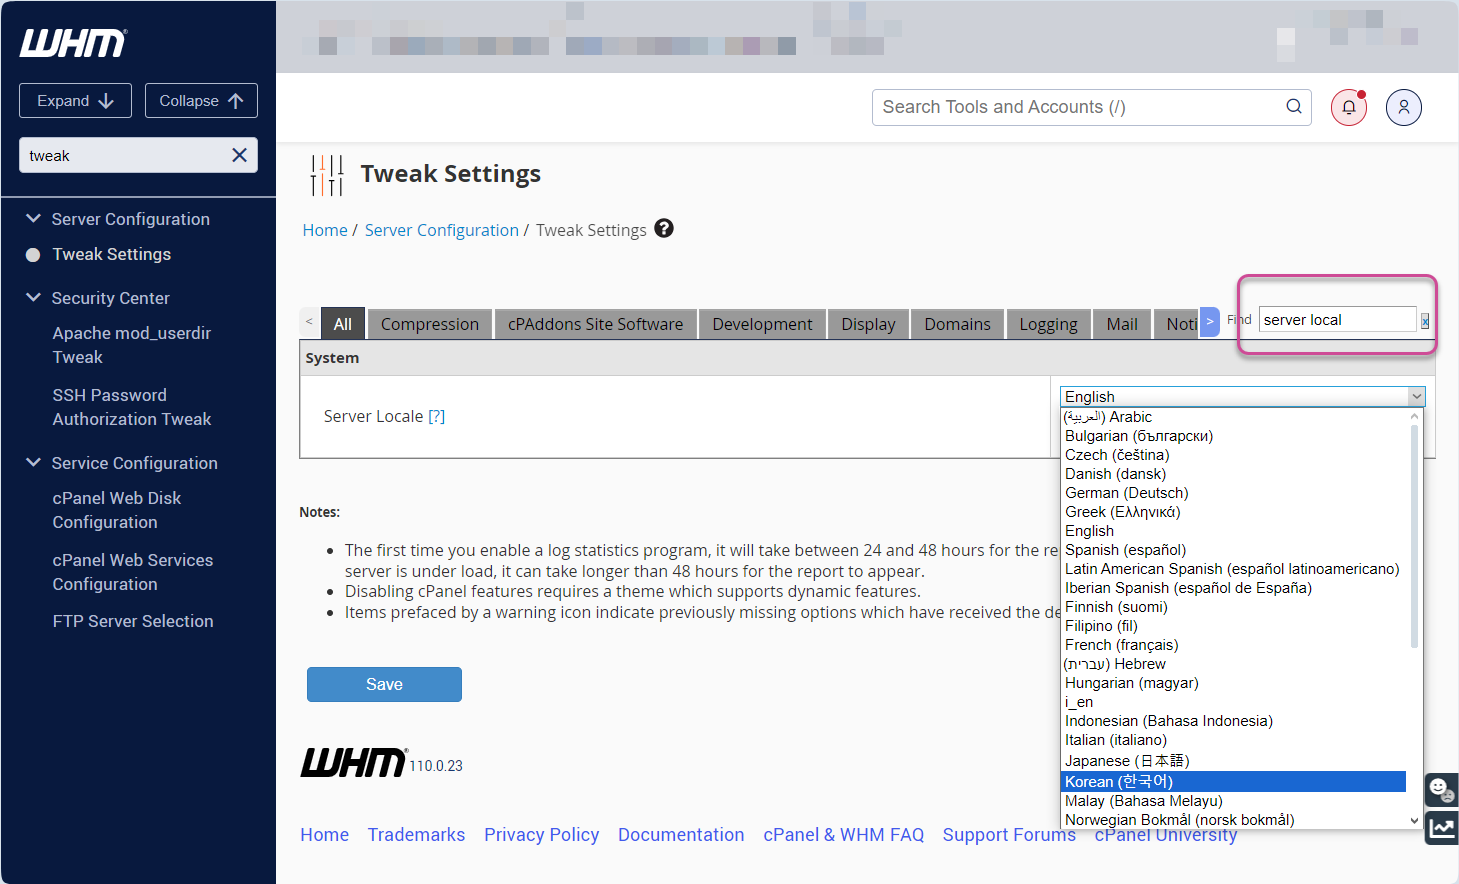Switch to the All tab

pos(343,324)
